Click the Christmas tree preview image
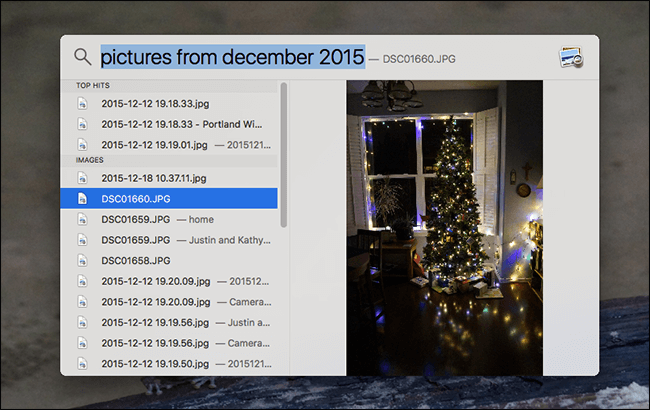This screenshot has width=650, height=410. [445, 228]
